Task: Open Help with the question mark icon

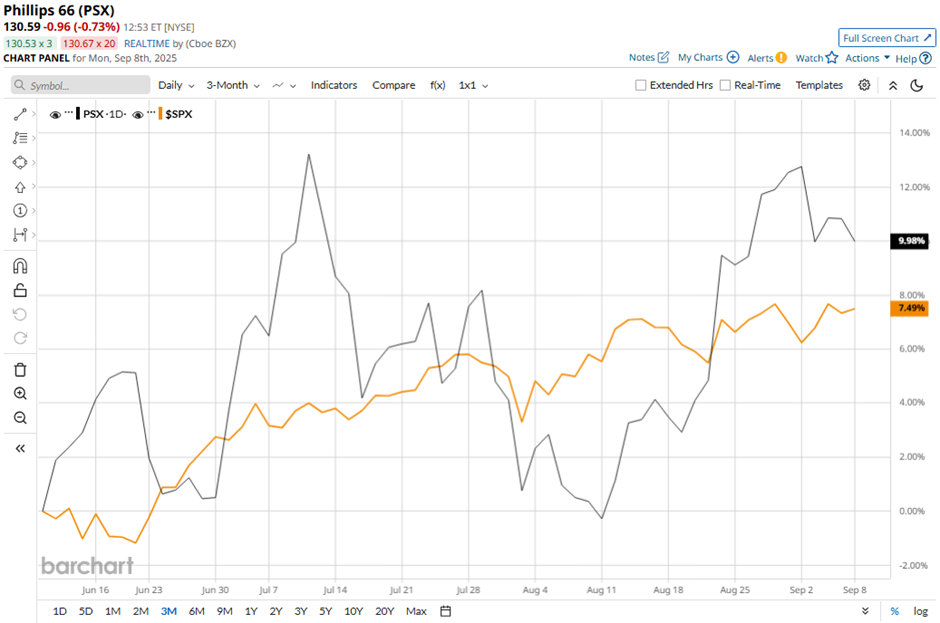Action: click(926, 58)
